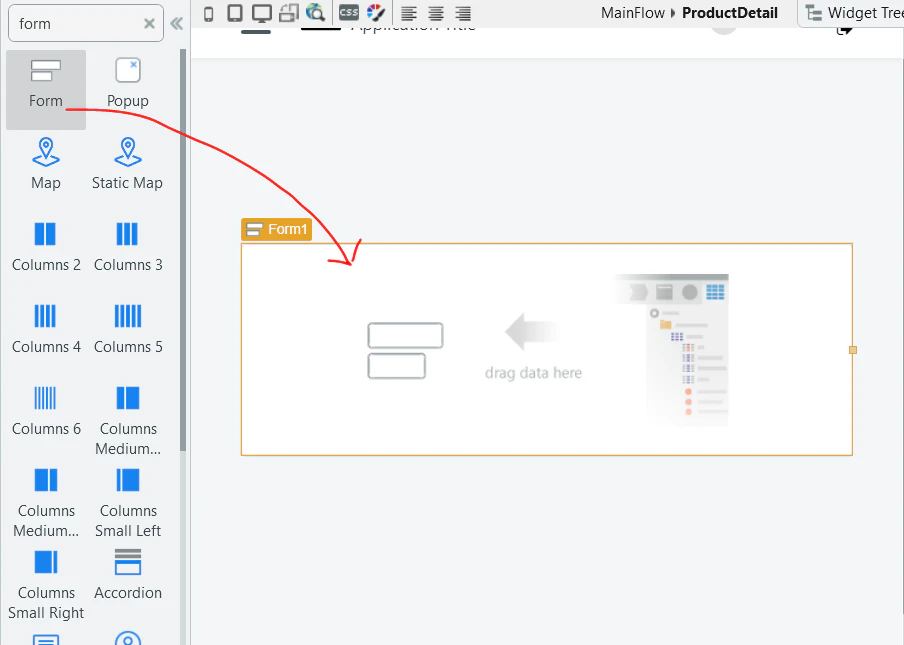Choose the Accordion widget
The height and width of the screenshot is (645, 904).
(127, 574)
